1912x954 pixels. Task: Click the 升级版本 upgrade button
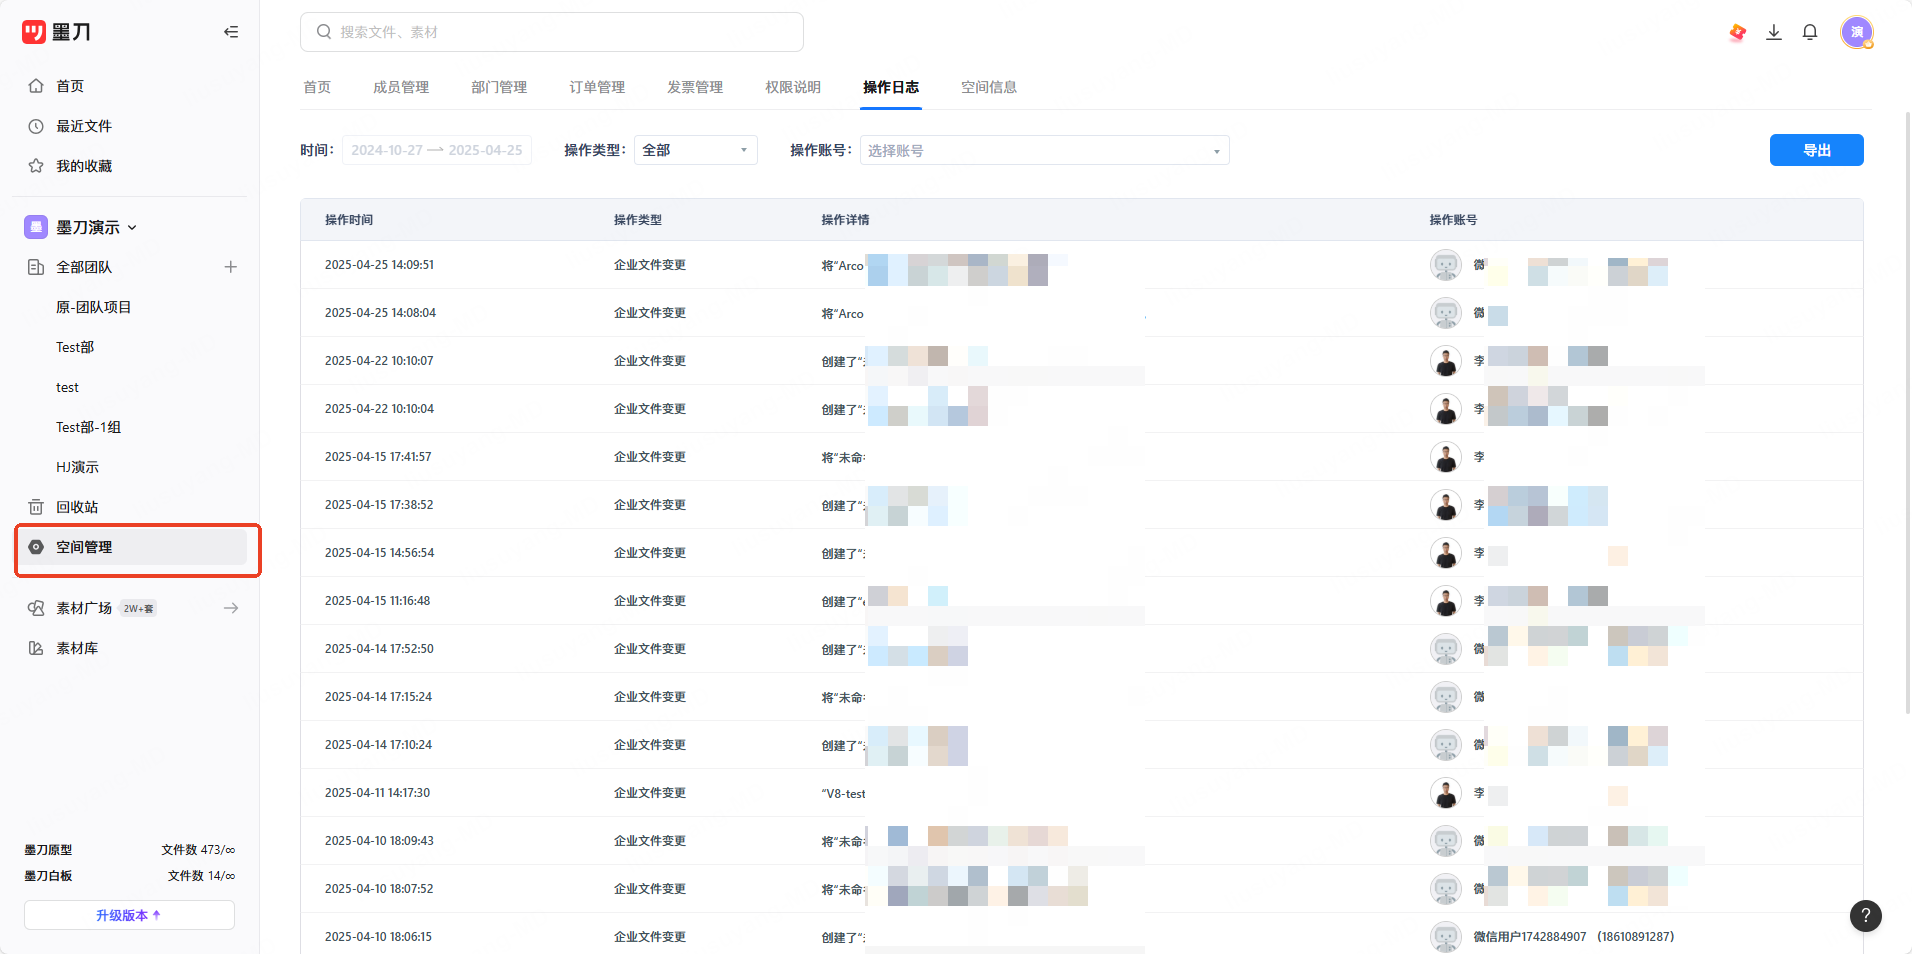pos(129,915)
